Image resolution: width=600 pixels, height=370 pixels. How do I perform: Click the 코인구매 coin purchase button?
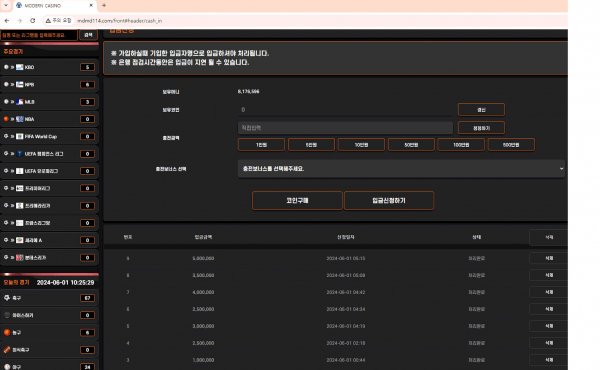[297, 200]
